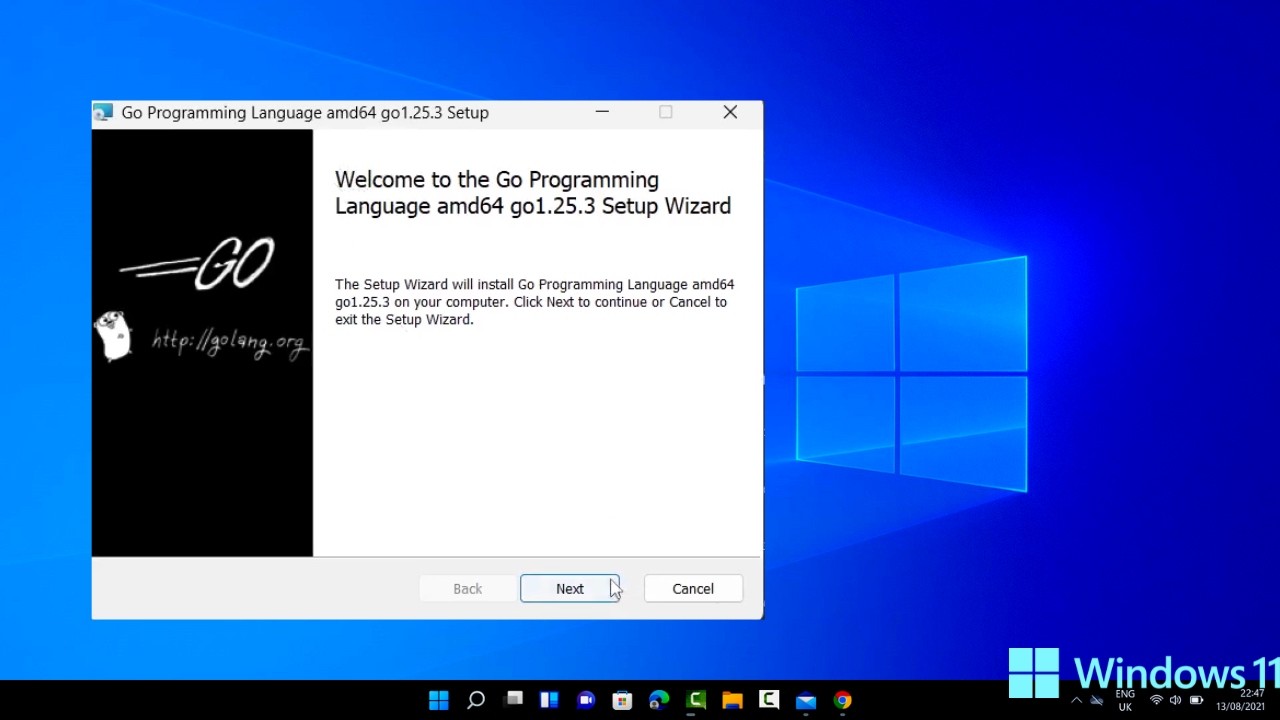This screenshot has height=720, width=1280.
Task: Open Task View from the taskbar
Action: (514, 700)
